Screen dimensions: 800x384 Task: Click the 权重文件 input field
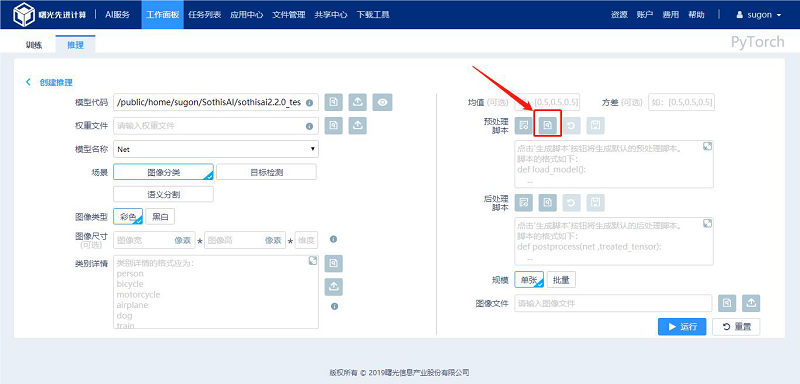216,125
